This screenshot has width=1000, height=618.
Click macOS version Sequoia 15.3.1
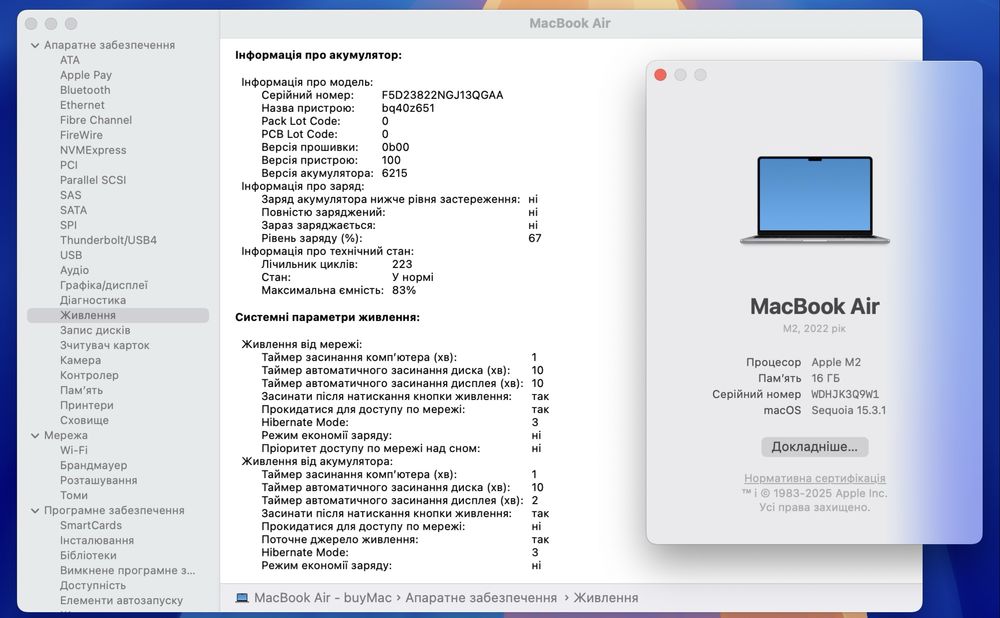pyautogui.click(x=848, y=411)
